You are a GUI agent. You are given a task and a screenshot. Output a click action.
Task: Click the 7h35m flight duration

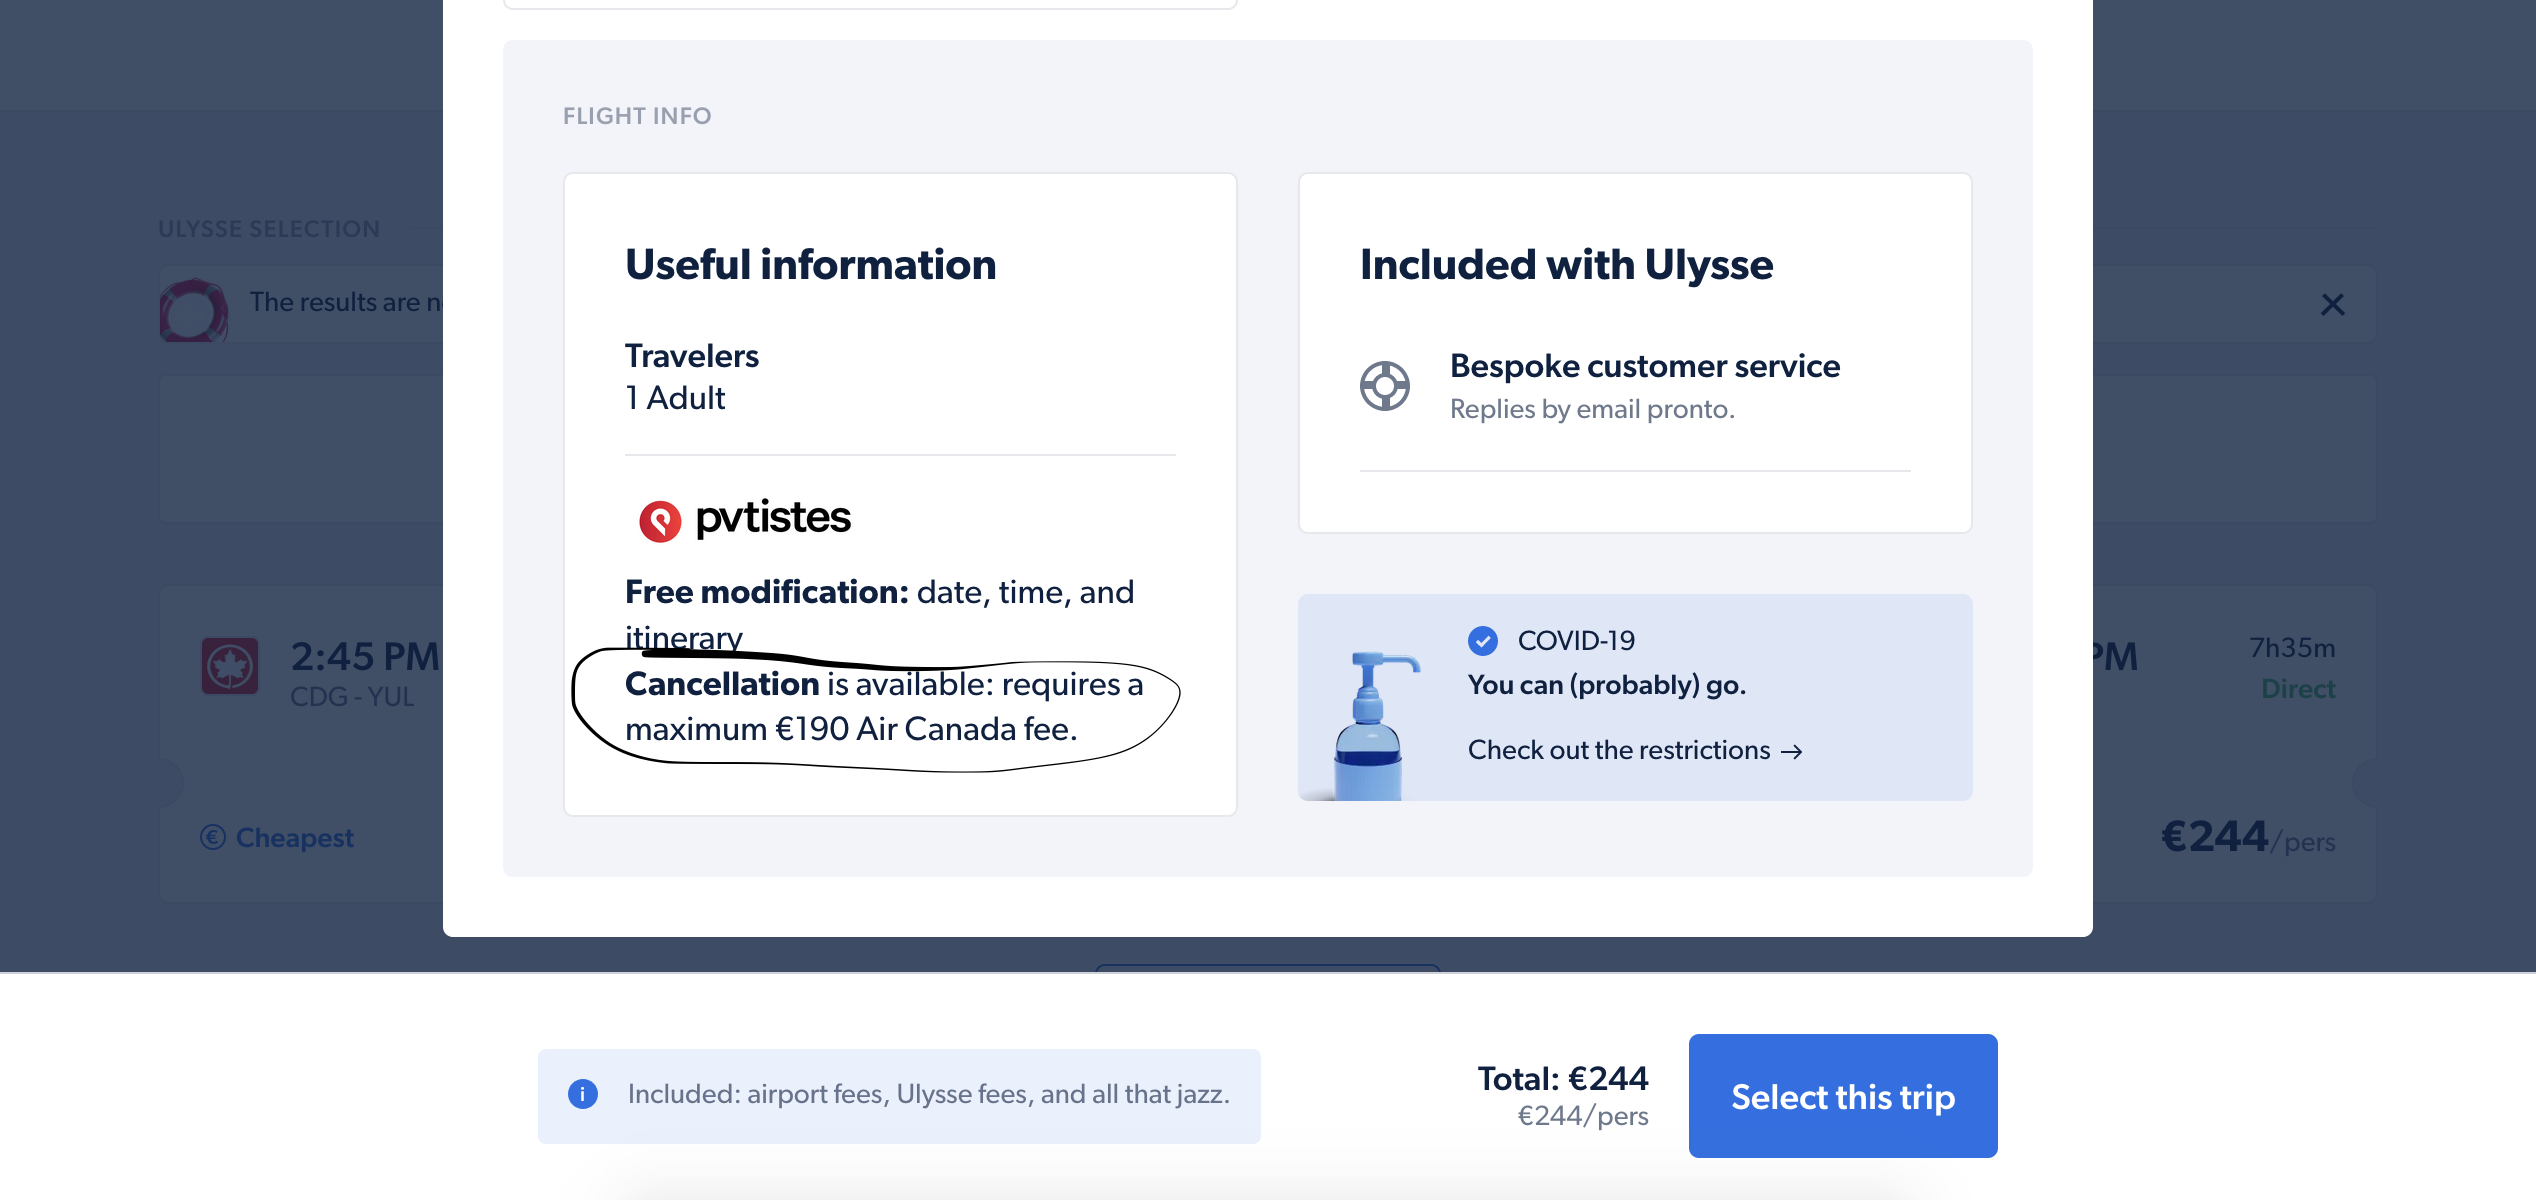2292,648
